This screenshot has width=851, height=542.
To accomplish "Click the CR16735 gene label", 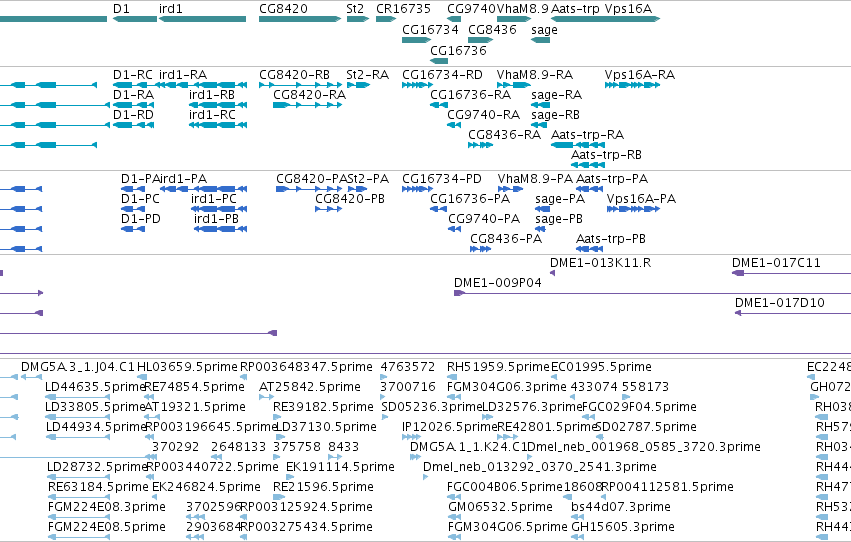I will [x=403, y=9].
